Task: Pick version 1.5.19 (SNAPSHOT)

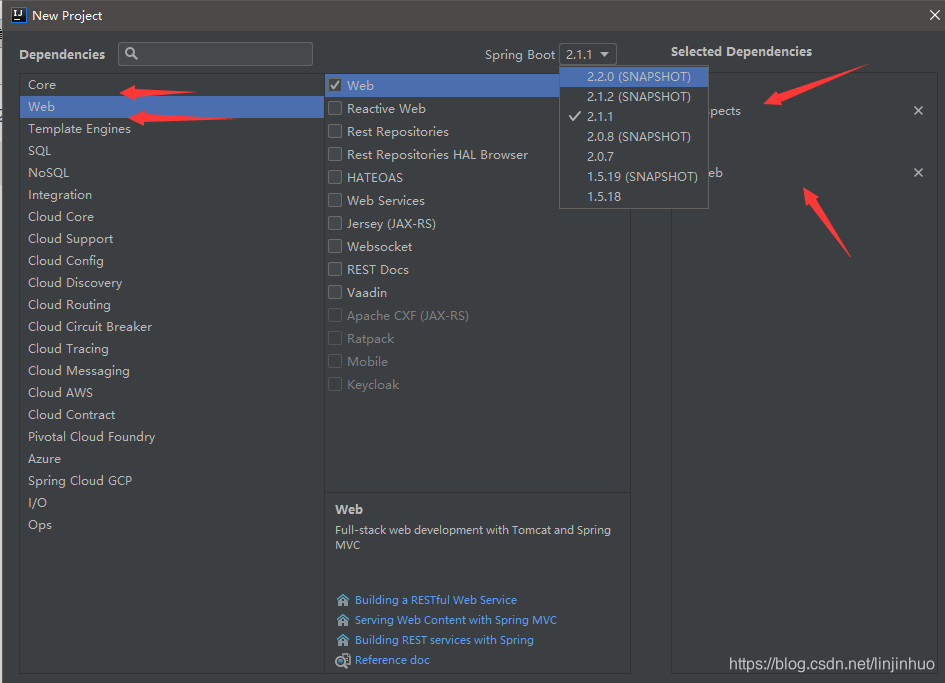Action: (x=634, y=176)
